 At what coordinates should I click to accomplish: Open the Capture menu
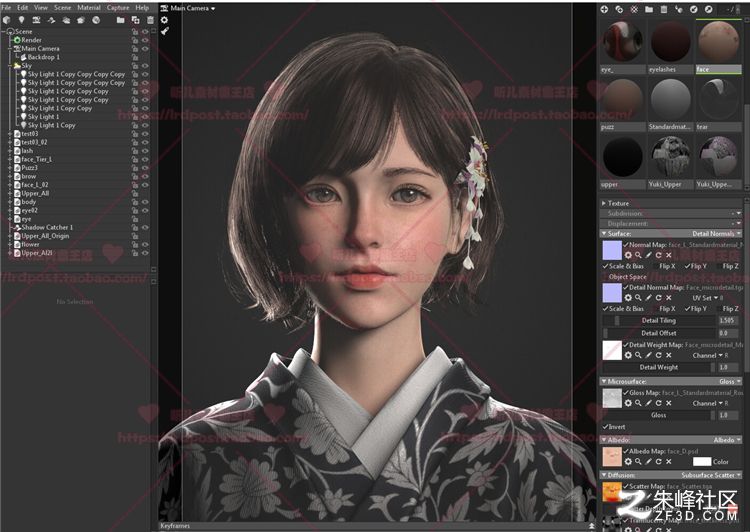coord(118,8)
